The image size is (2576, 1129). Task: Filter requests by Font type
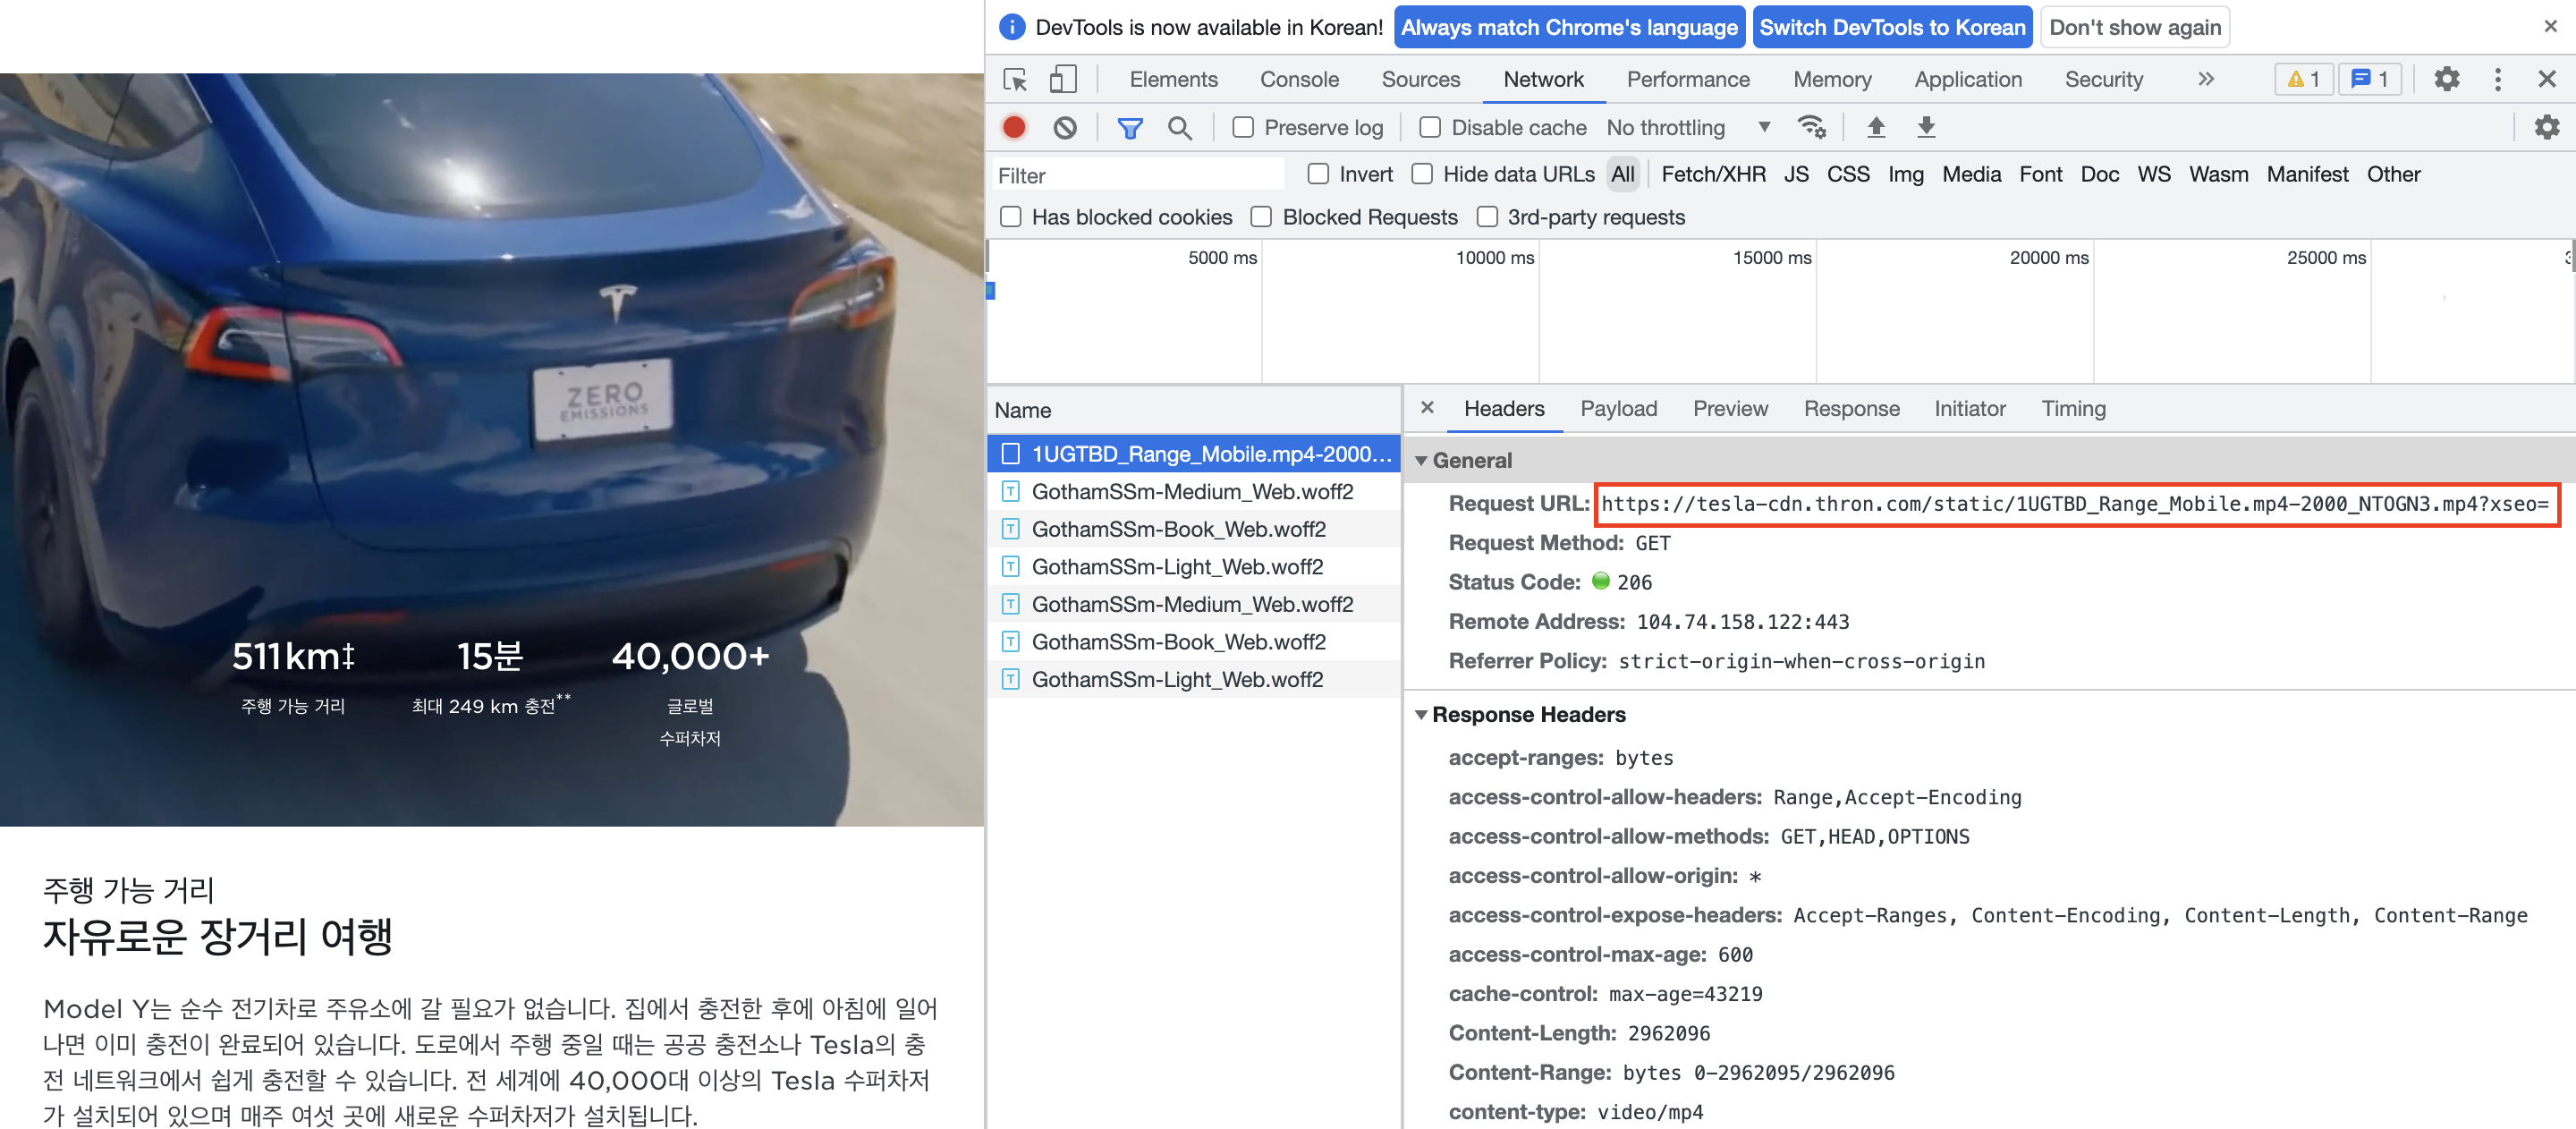click(x=2040, y=174)
